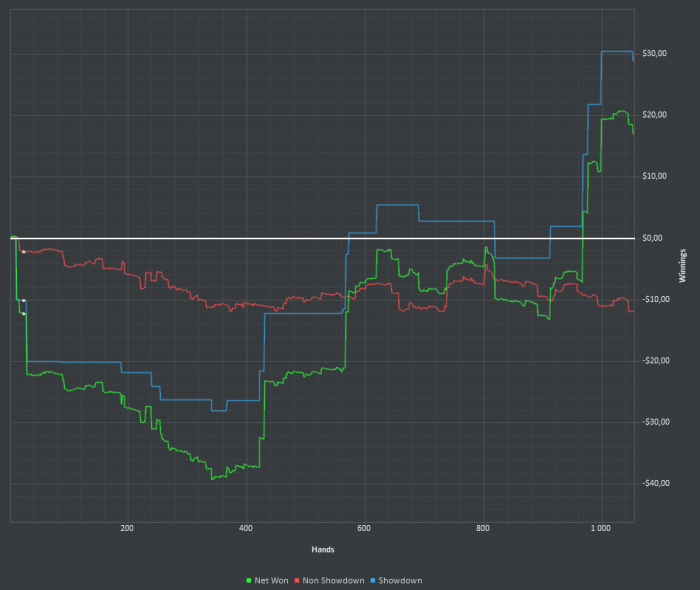Toggle the Non Showdown legend entry

(329, 581)
